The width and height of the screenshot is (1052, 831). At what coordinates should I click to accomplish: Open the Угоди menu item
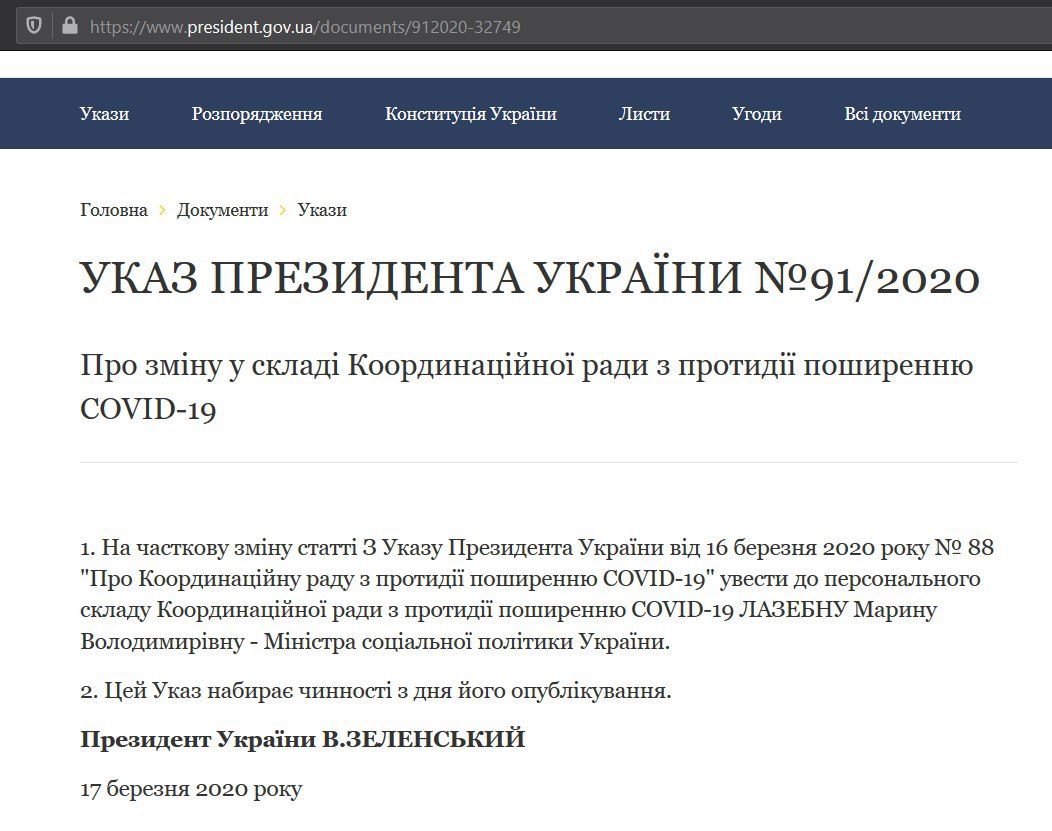coord(757,114)
